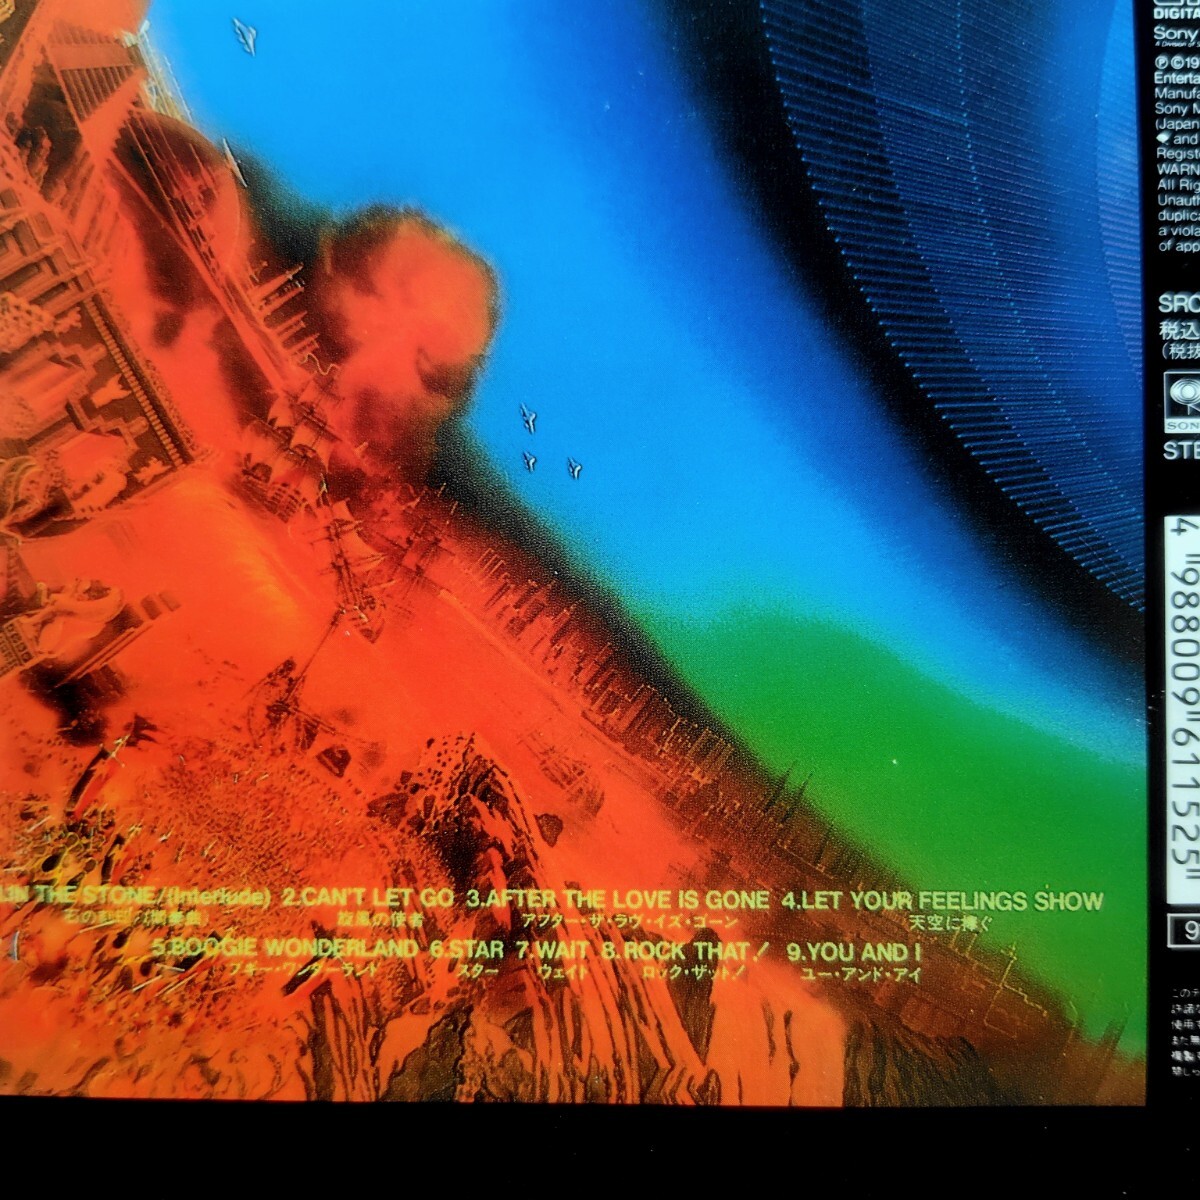Click the track title "9.YOU AND I"
This screenshot has width=1200, height=1200.
pyautogui.click(x=853, y=951)
